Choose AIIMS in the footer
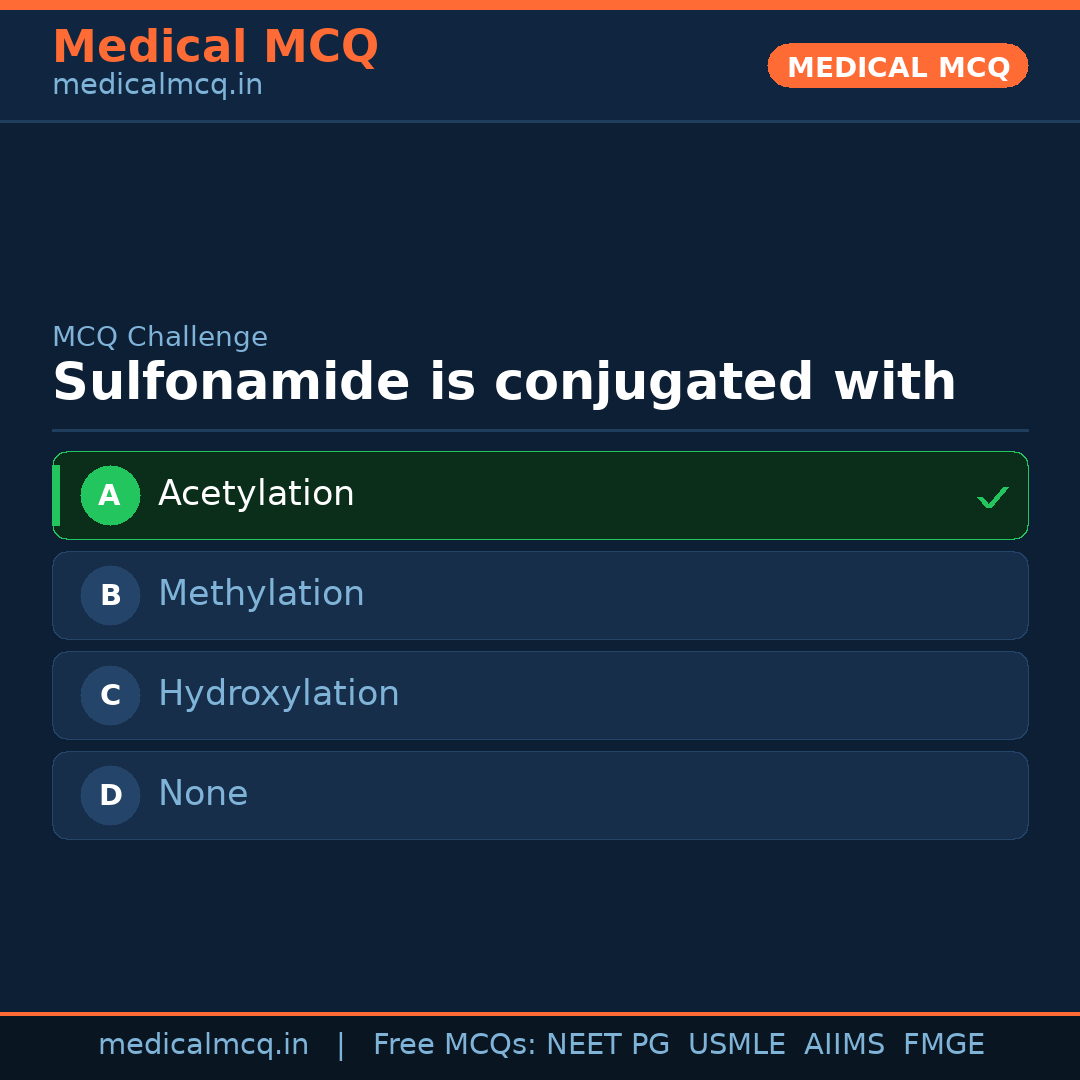1080x1080 pixels. coord(844,1045)
